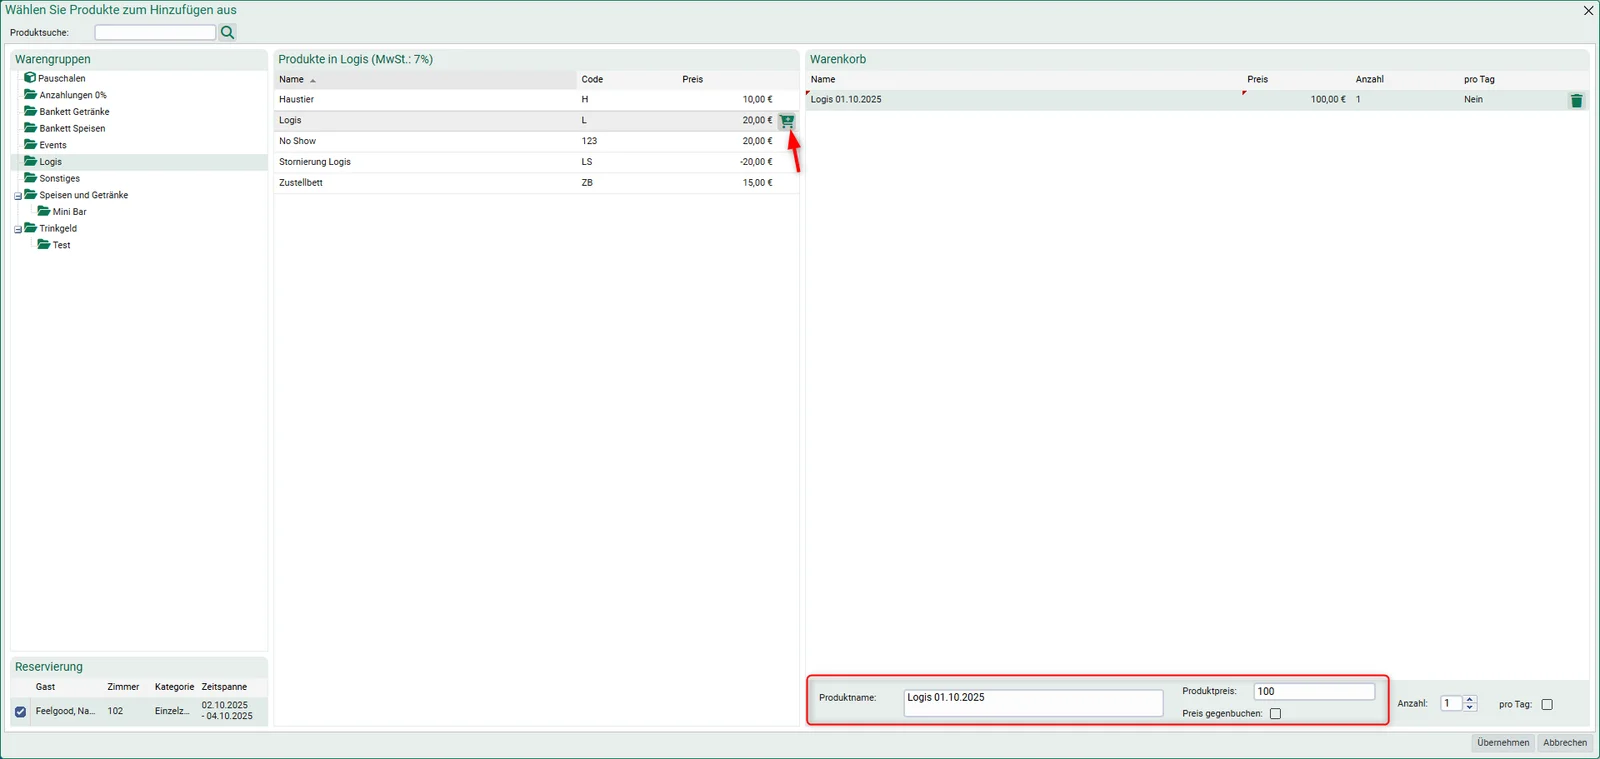Click the Produktpreis input field
The height and width of the screenshot is (759, 1600).
[1314, 692]
